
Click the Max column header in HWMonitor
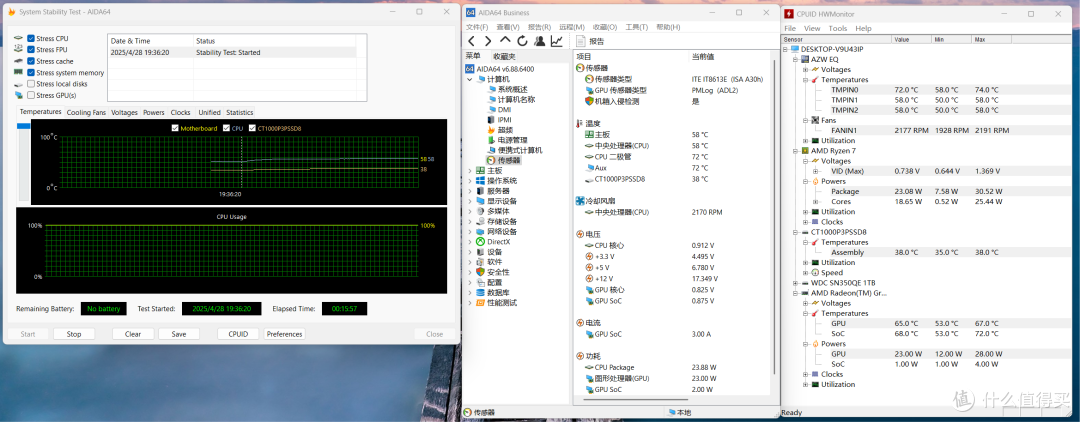(x=992, y=39)
